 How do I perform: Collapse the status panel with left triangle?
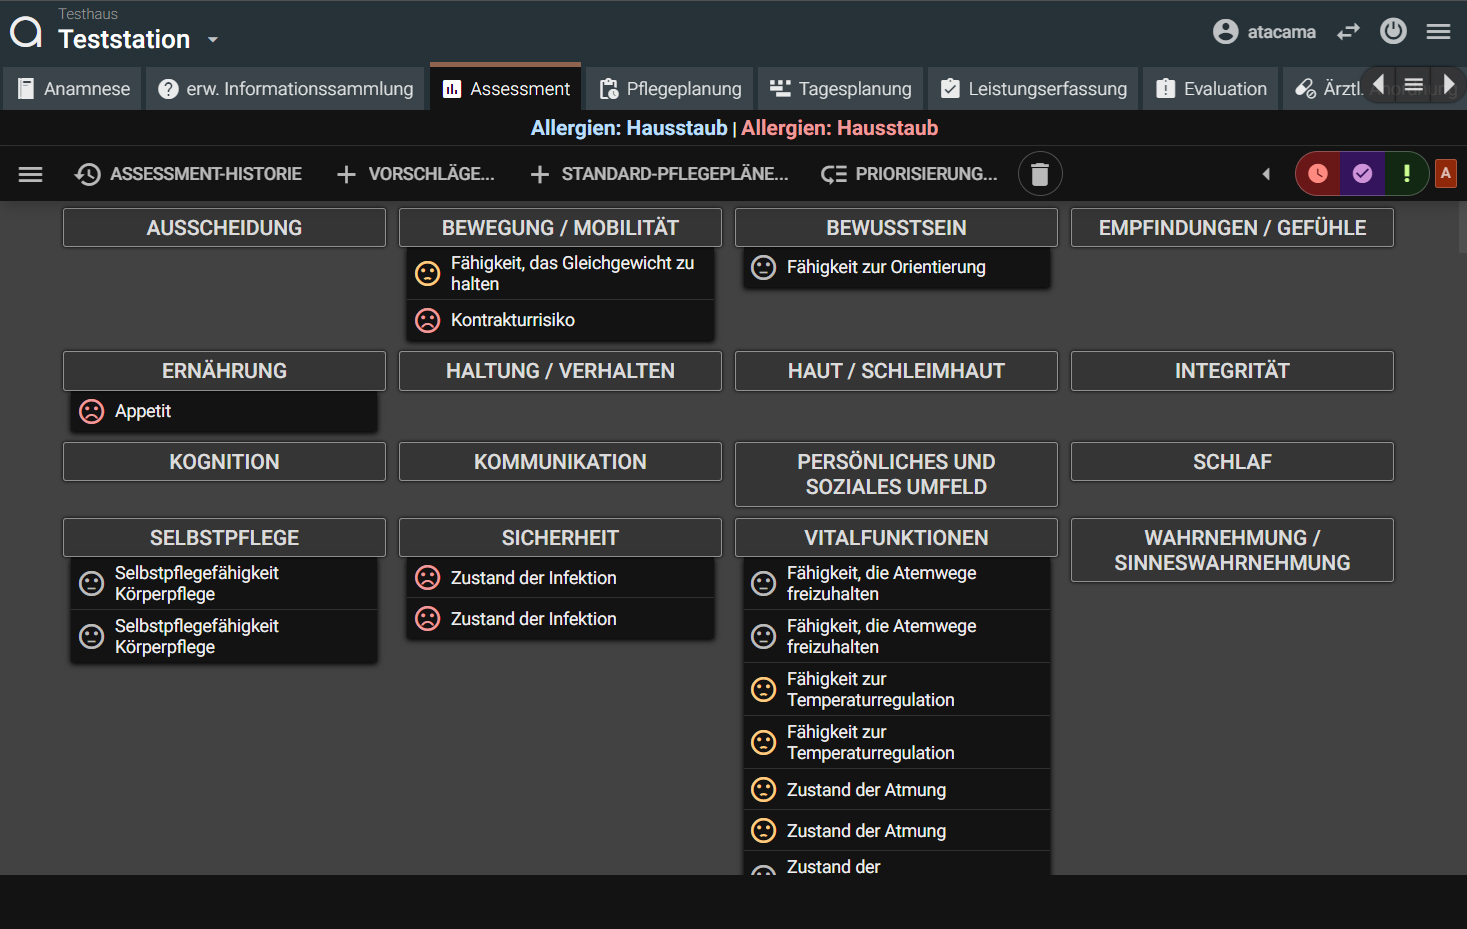[x=1266, y=174]
